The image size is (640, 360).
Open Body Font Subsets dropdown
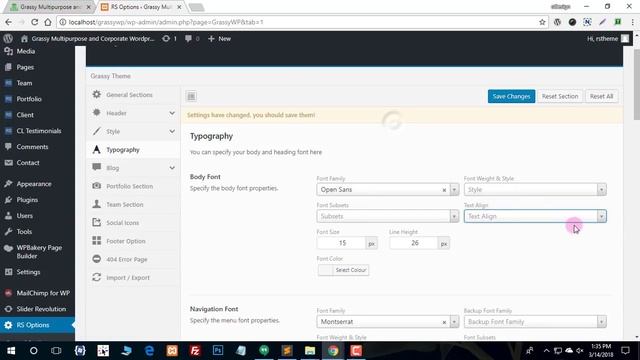pos(387,216)
